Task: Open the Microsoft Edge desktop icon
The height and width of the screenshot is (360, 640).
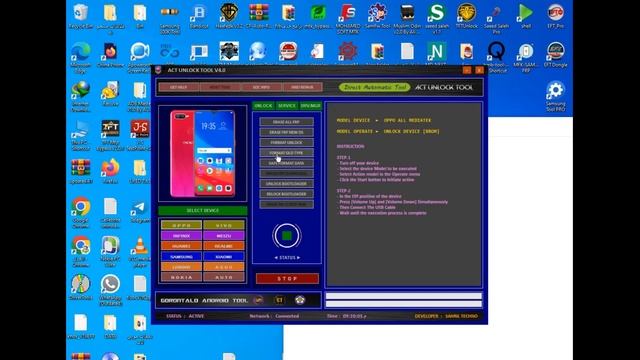Action: [81, 57]
